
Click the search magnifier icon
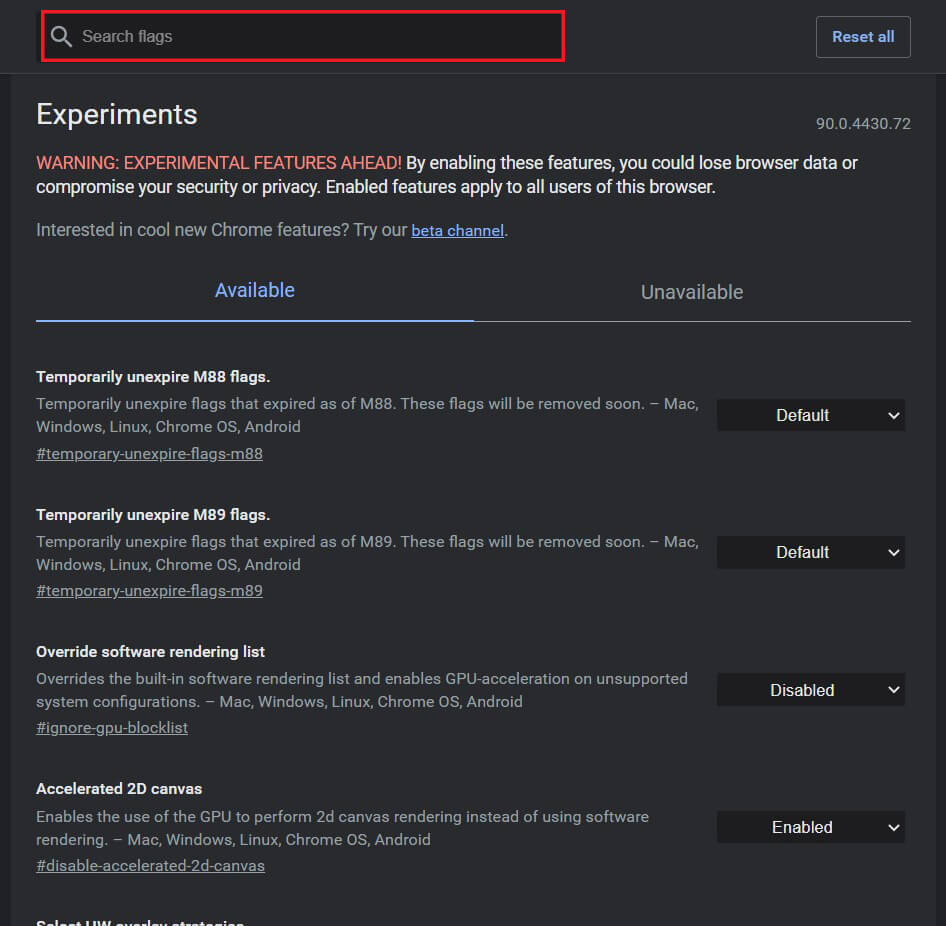(x=61, y=36)
